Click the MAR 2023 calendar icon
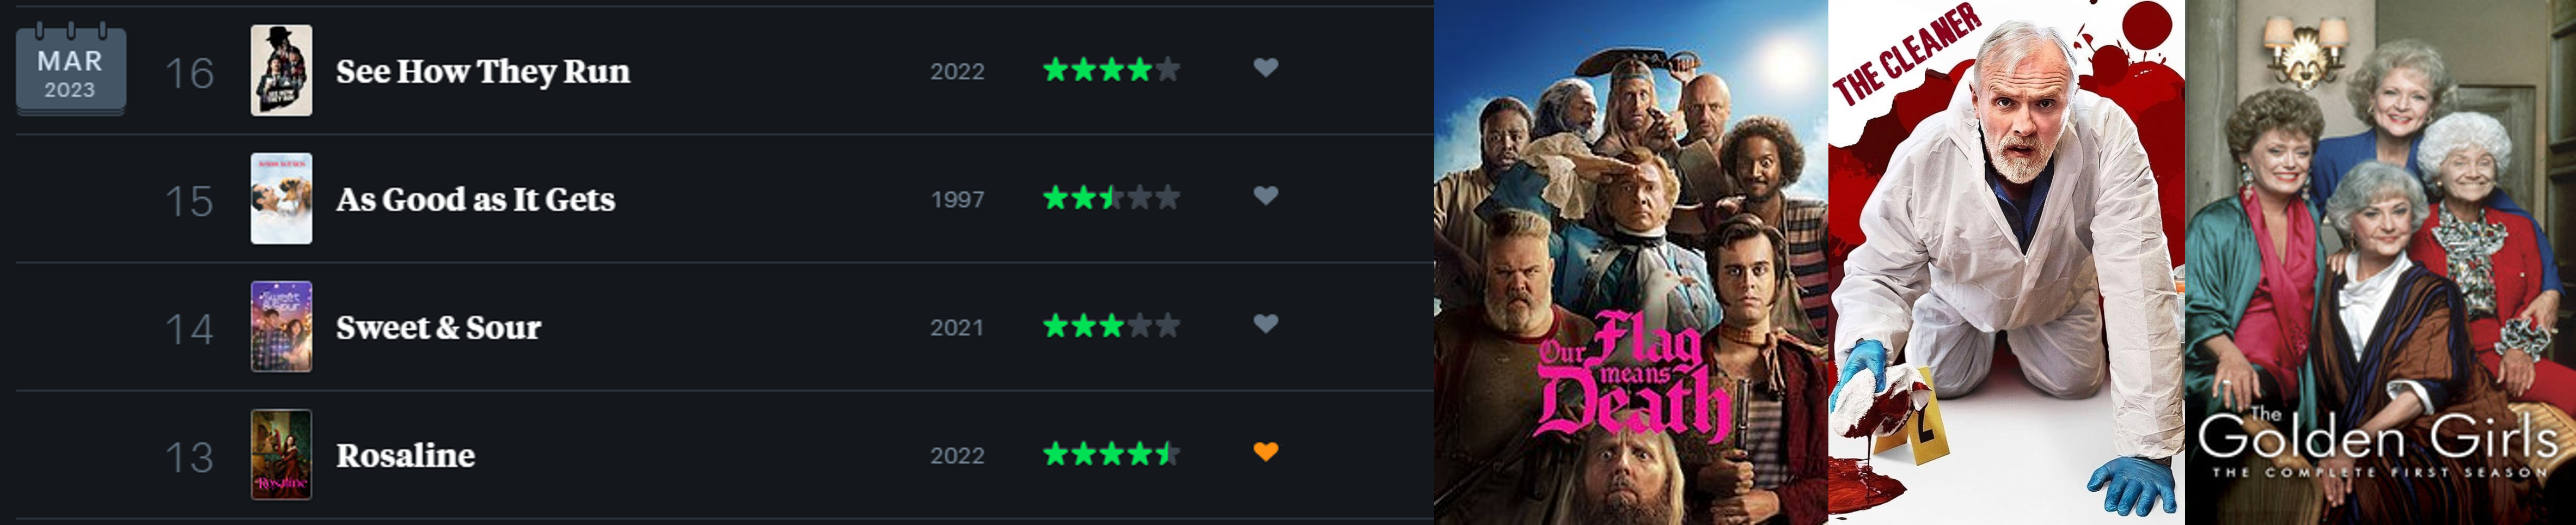The width and height of the screenshot is (2576, 525). pos(70,70)
